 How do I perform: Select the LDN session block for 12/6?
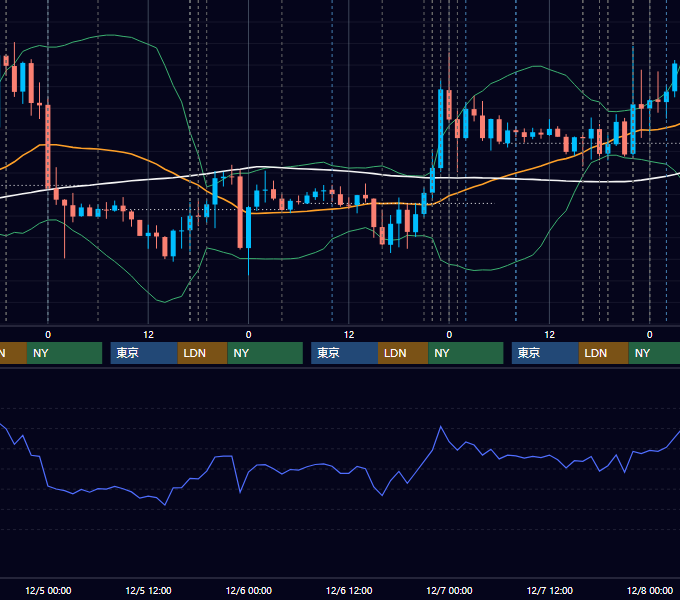[x=403, y=353]
